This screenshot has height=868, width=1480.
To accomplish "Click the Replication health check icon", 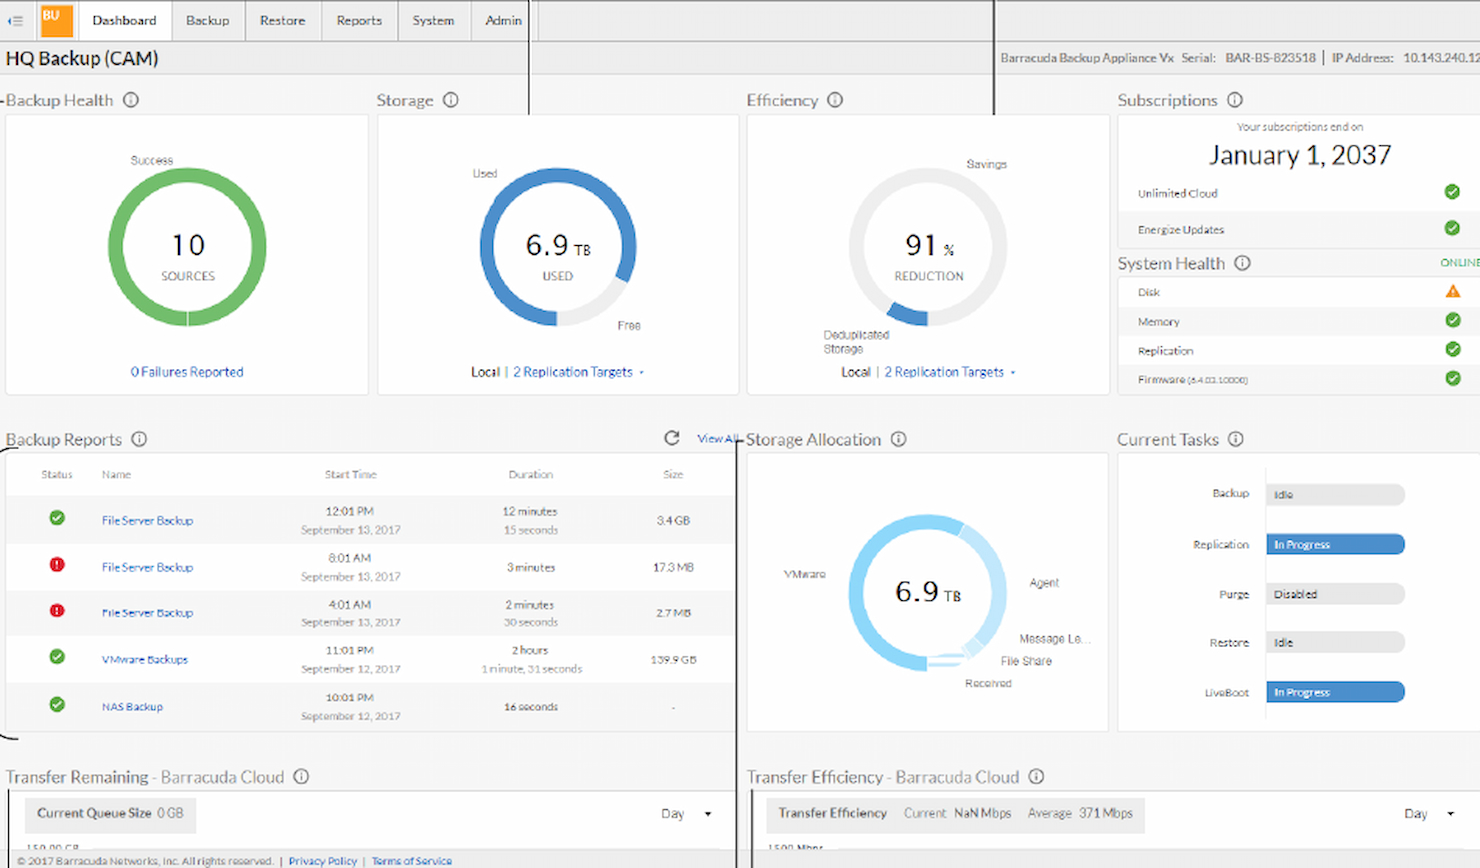I will click(1453, 349).
